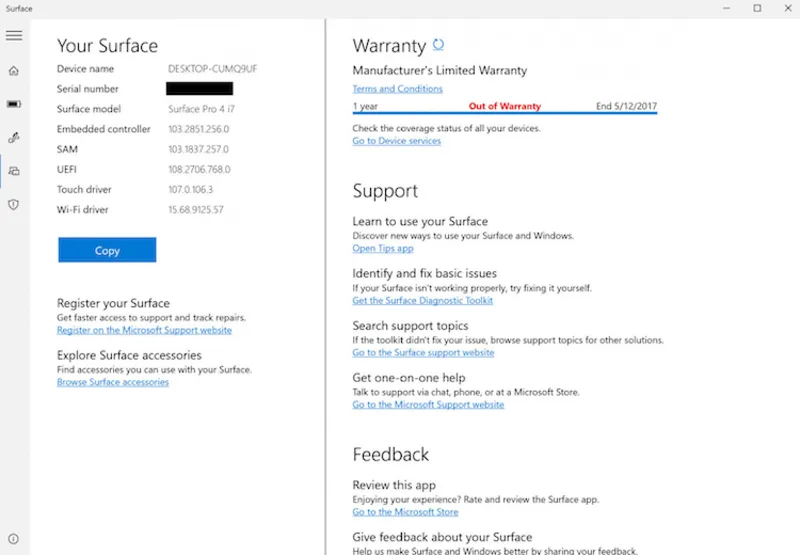Open the shield warranty sidebar icon
This screenshot has height=555, width=800.
(14, 204)
